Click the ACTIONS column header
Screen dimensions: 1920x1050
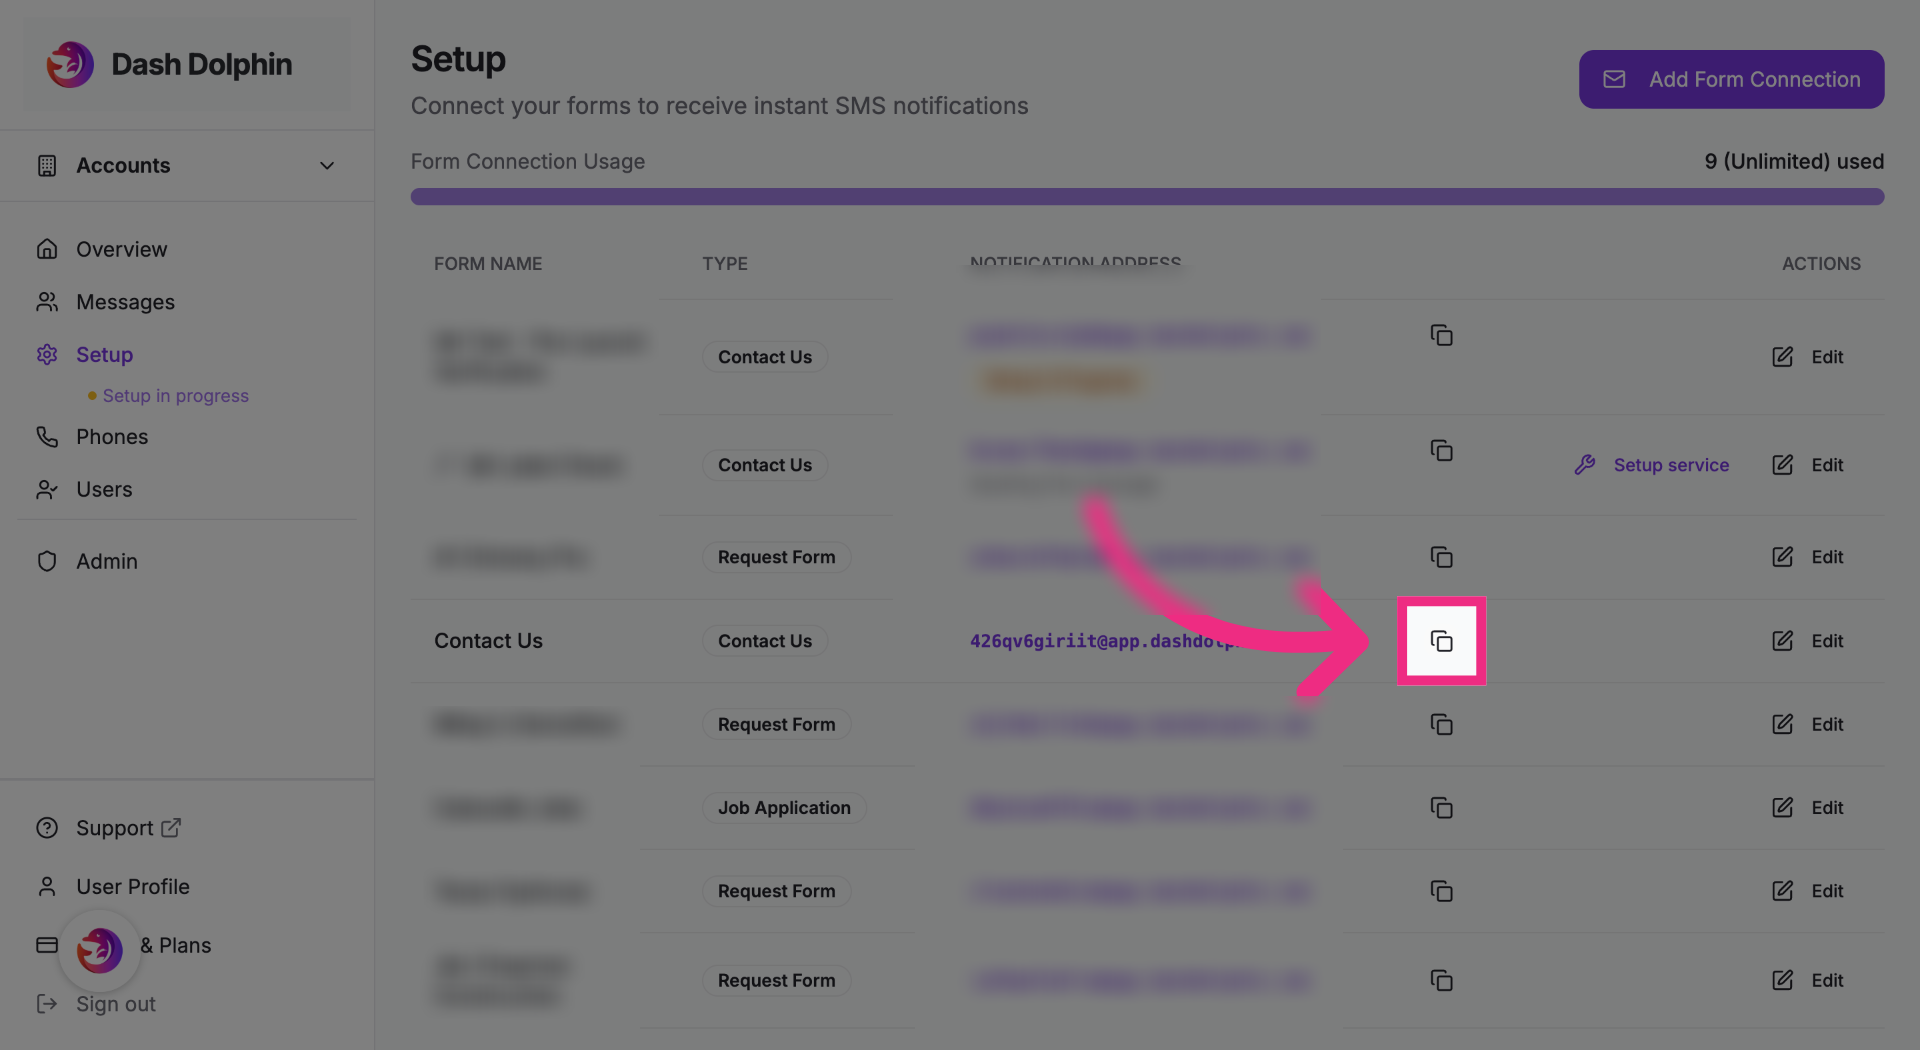pyautogui.click(x=1821, y=264)
